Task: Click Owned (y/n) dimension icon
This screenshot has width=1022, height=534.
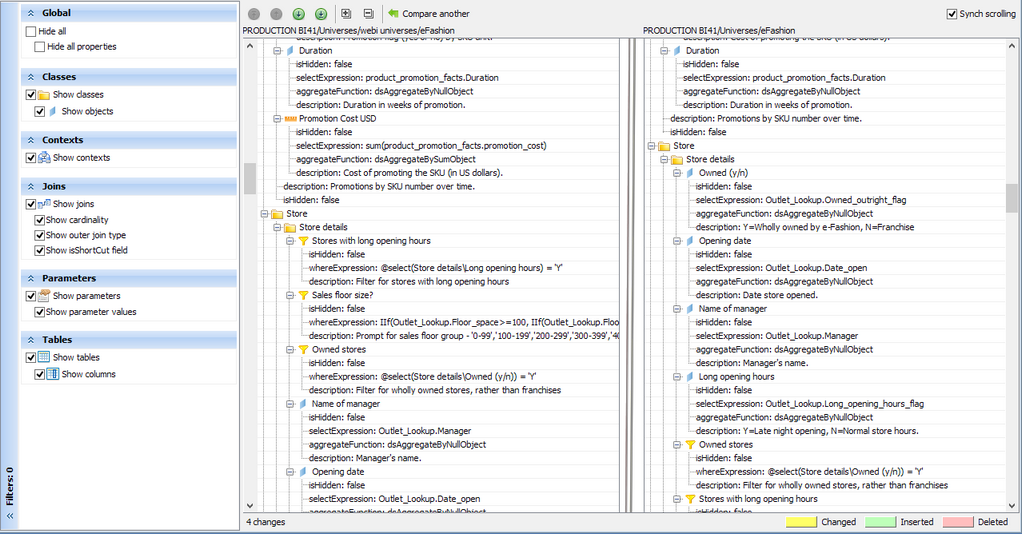Action: (690, 173)
